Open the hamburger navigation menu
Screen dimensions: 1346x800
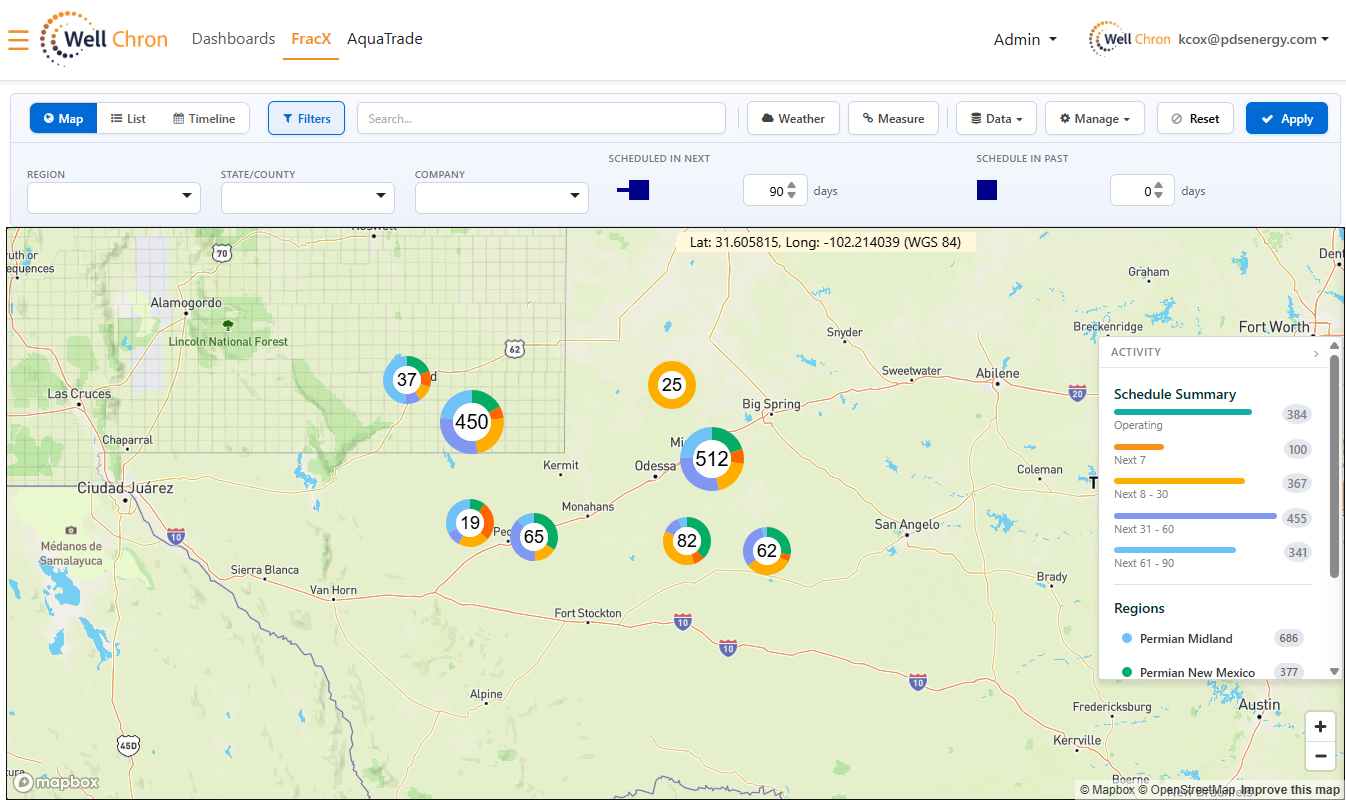click(x=18, y=40)
